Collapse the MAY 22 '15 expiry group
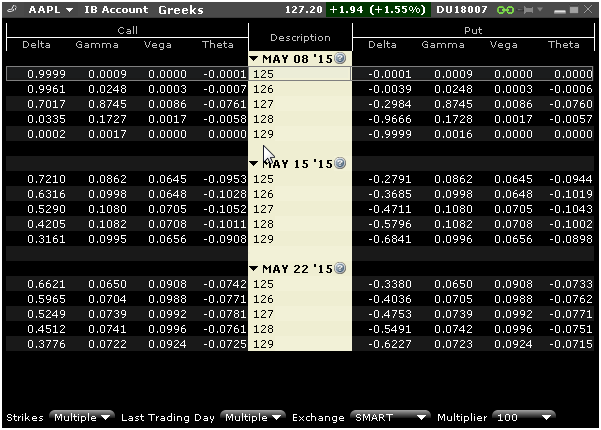The width and height of the screenshot is (601, 430). pos(255,269)
